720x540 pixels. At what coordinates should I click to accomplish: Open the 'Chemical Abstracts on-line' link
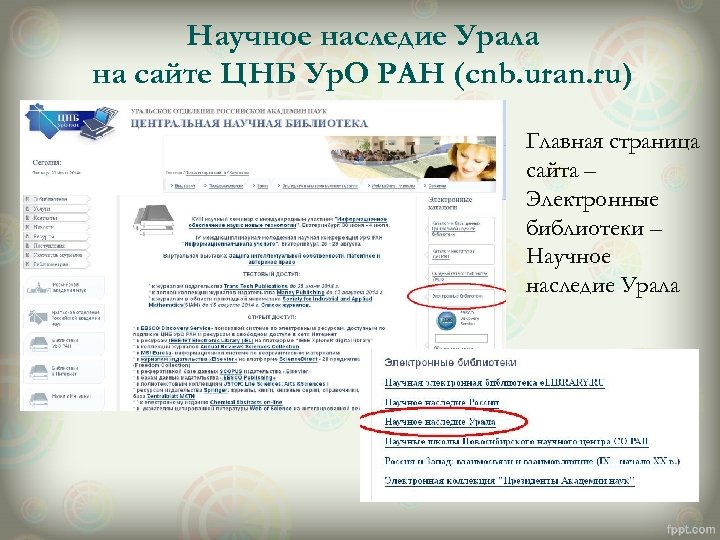coord(246,402)
